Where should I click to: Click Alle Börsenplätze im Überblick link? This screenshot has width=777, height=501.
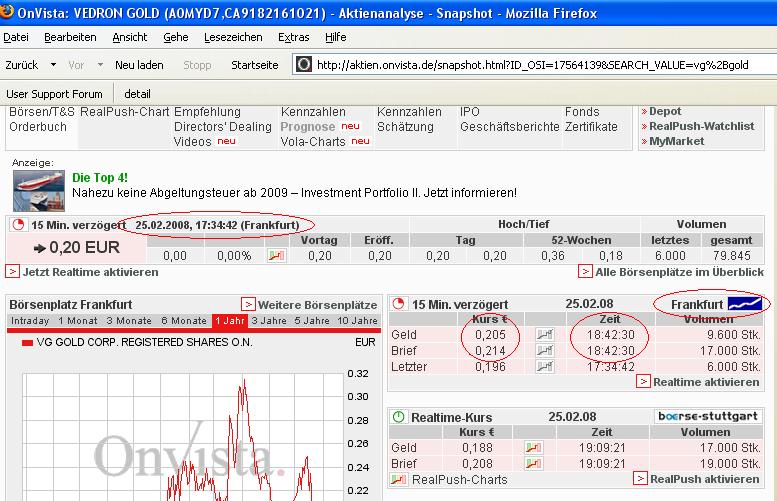coord(679,272)
